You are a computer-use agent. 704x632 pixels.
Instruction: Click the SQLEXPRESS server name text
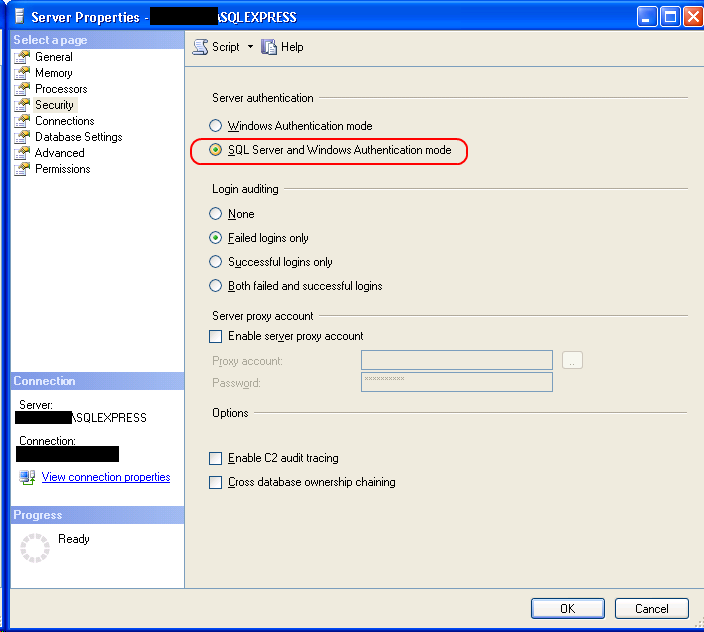(109, 418)
